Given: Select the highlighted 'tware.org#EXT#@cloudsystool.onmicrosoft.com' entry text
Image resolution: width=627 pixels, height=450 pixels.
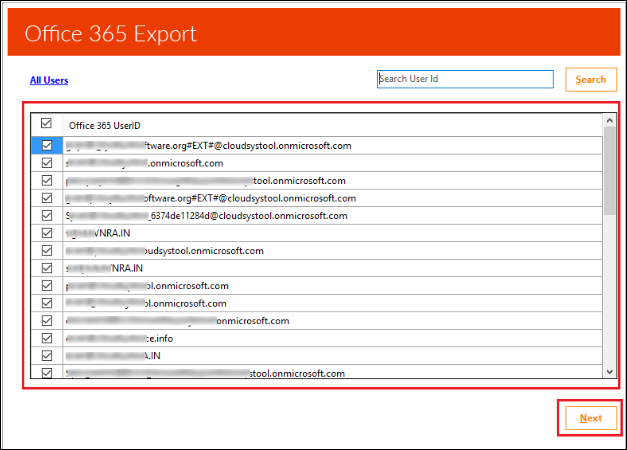Looking at the screenshot, I should [208, 146].
